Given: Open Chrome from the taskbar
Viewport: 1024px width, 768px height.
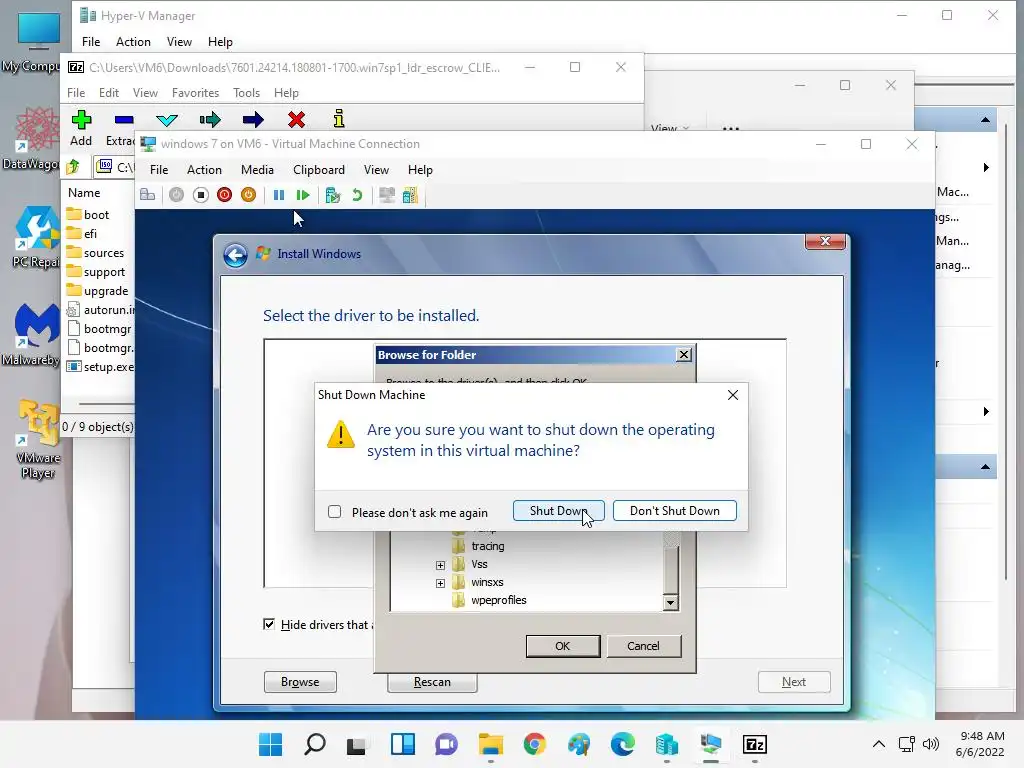Looking at the screenshot, I should (x=535, y=744).
